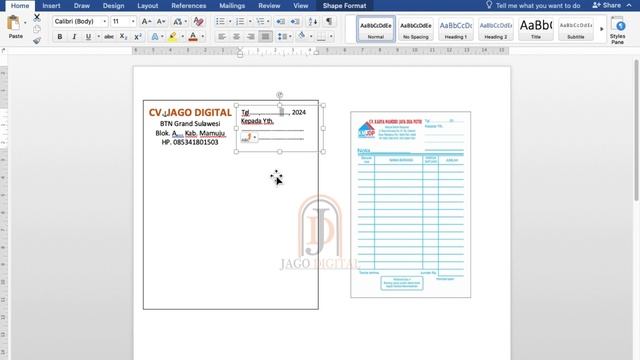Cut selection with scissors icon
This screenshot has height=360, width=640.
(37, 18)
